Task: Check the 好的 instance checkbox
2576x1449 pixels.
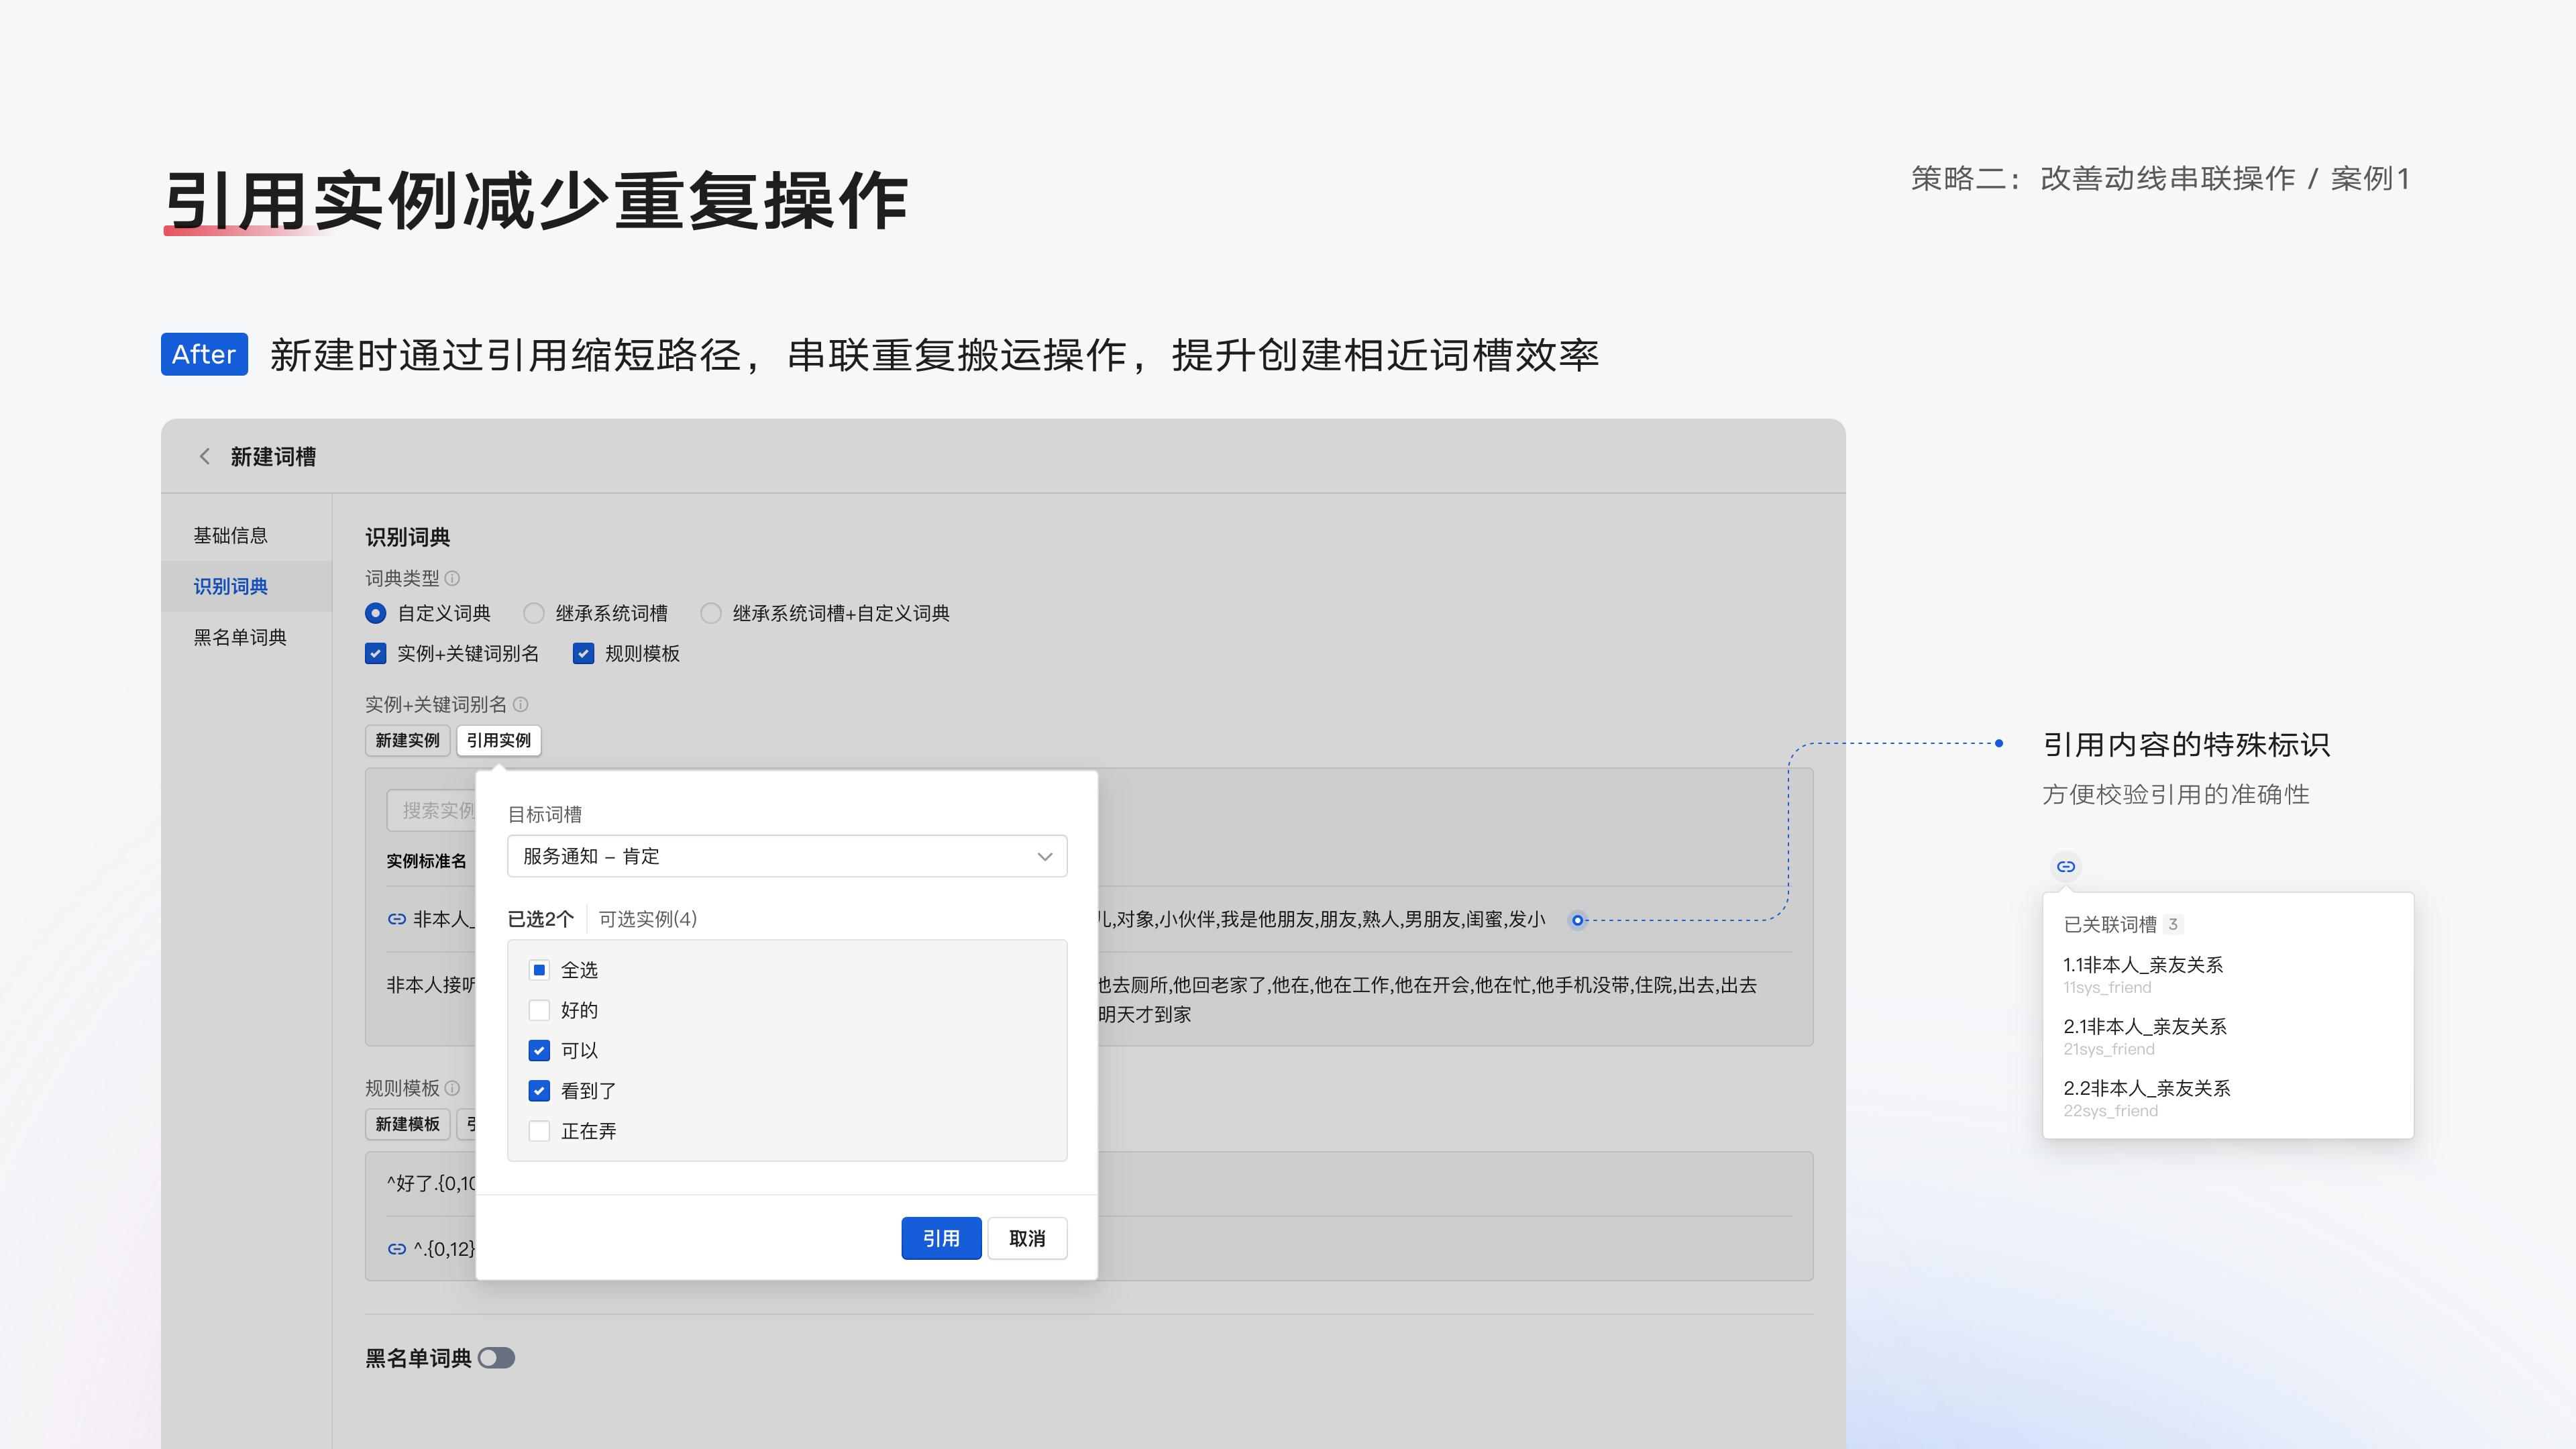Action: [x=539, y=1010]
